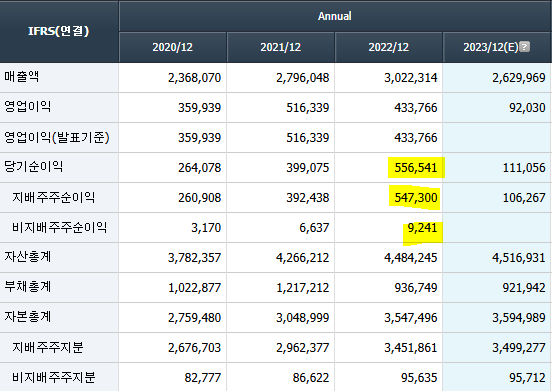Click the 2023/12(E) column header
The width and height of the screenshot is (552, 391).
pos(497,47)
